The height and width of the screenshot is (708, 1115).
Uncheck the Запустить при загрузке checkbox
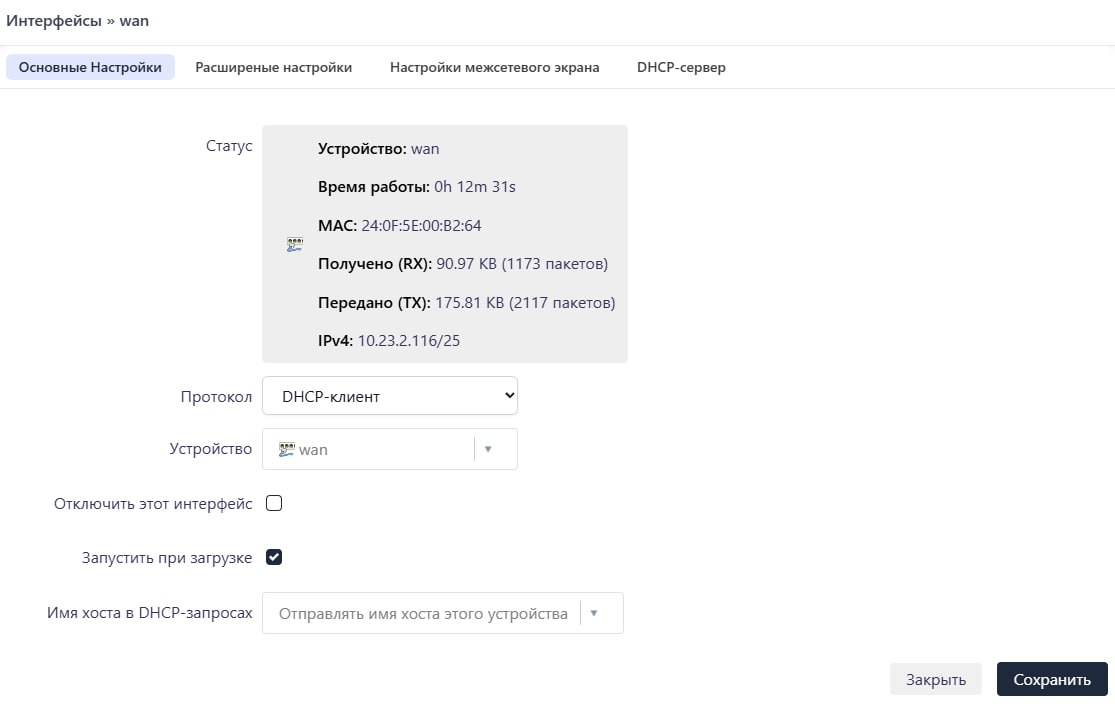tap(274, 557)
